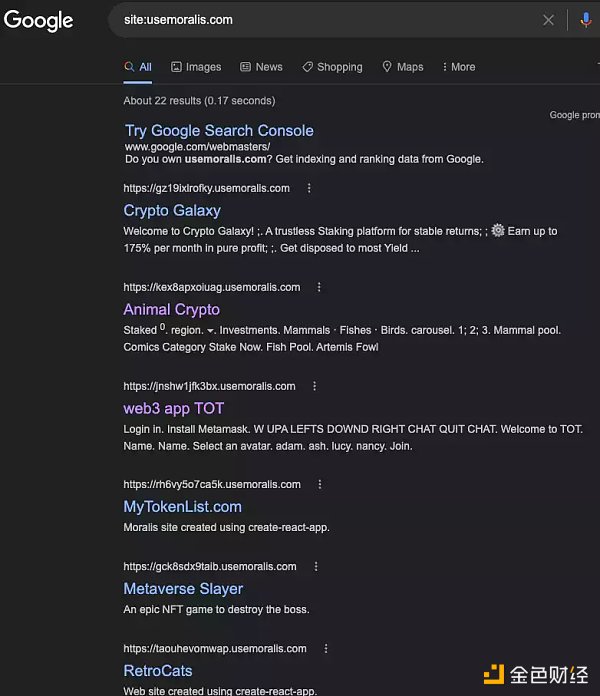
Task: Click the Shopping tab tag icon
Action: [x=307, y=67]
